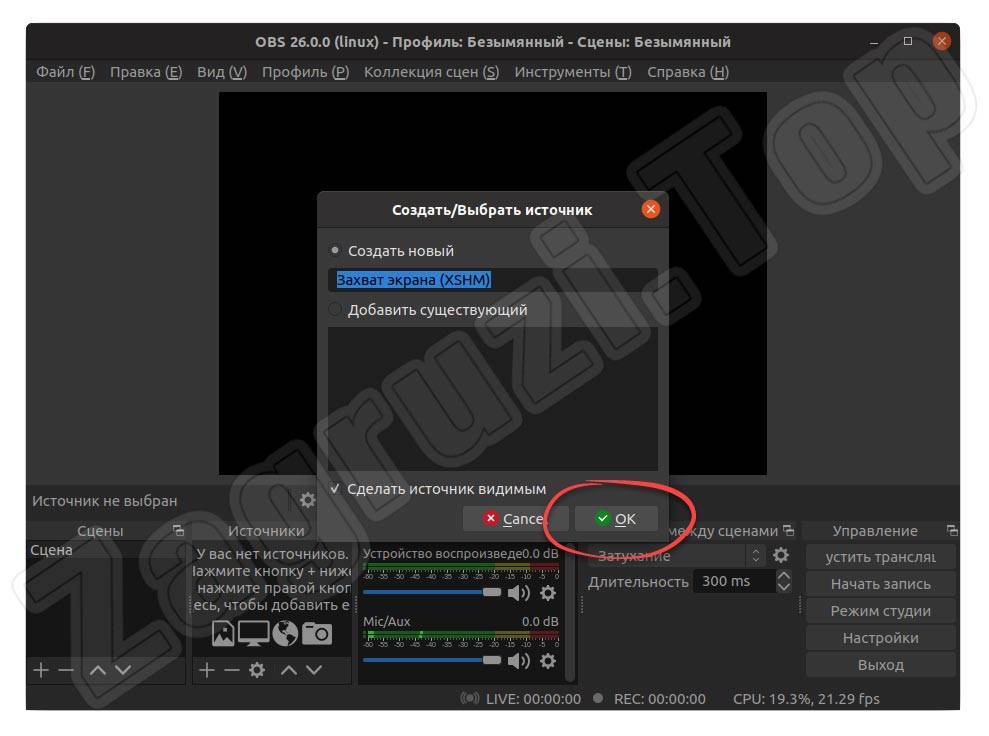Mute the Mic/Aux speaker icon

(518, 661)
